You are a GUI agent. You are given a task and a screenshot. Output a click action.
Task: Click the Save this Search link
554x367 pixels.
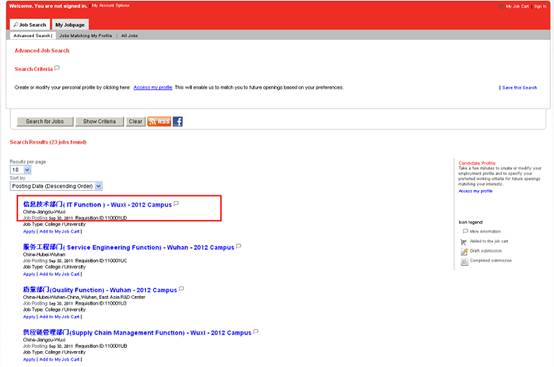click(x=519, y=88)
